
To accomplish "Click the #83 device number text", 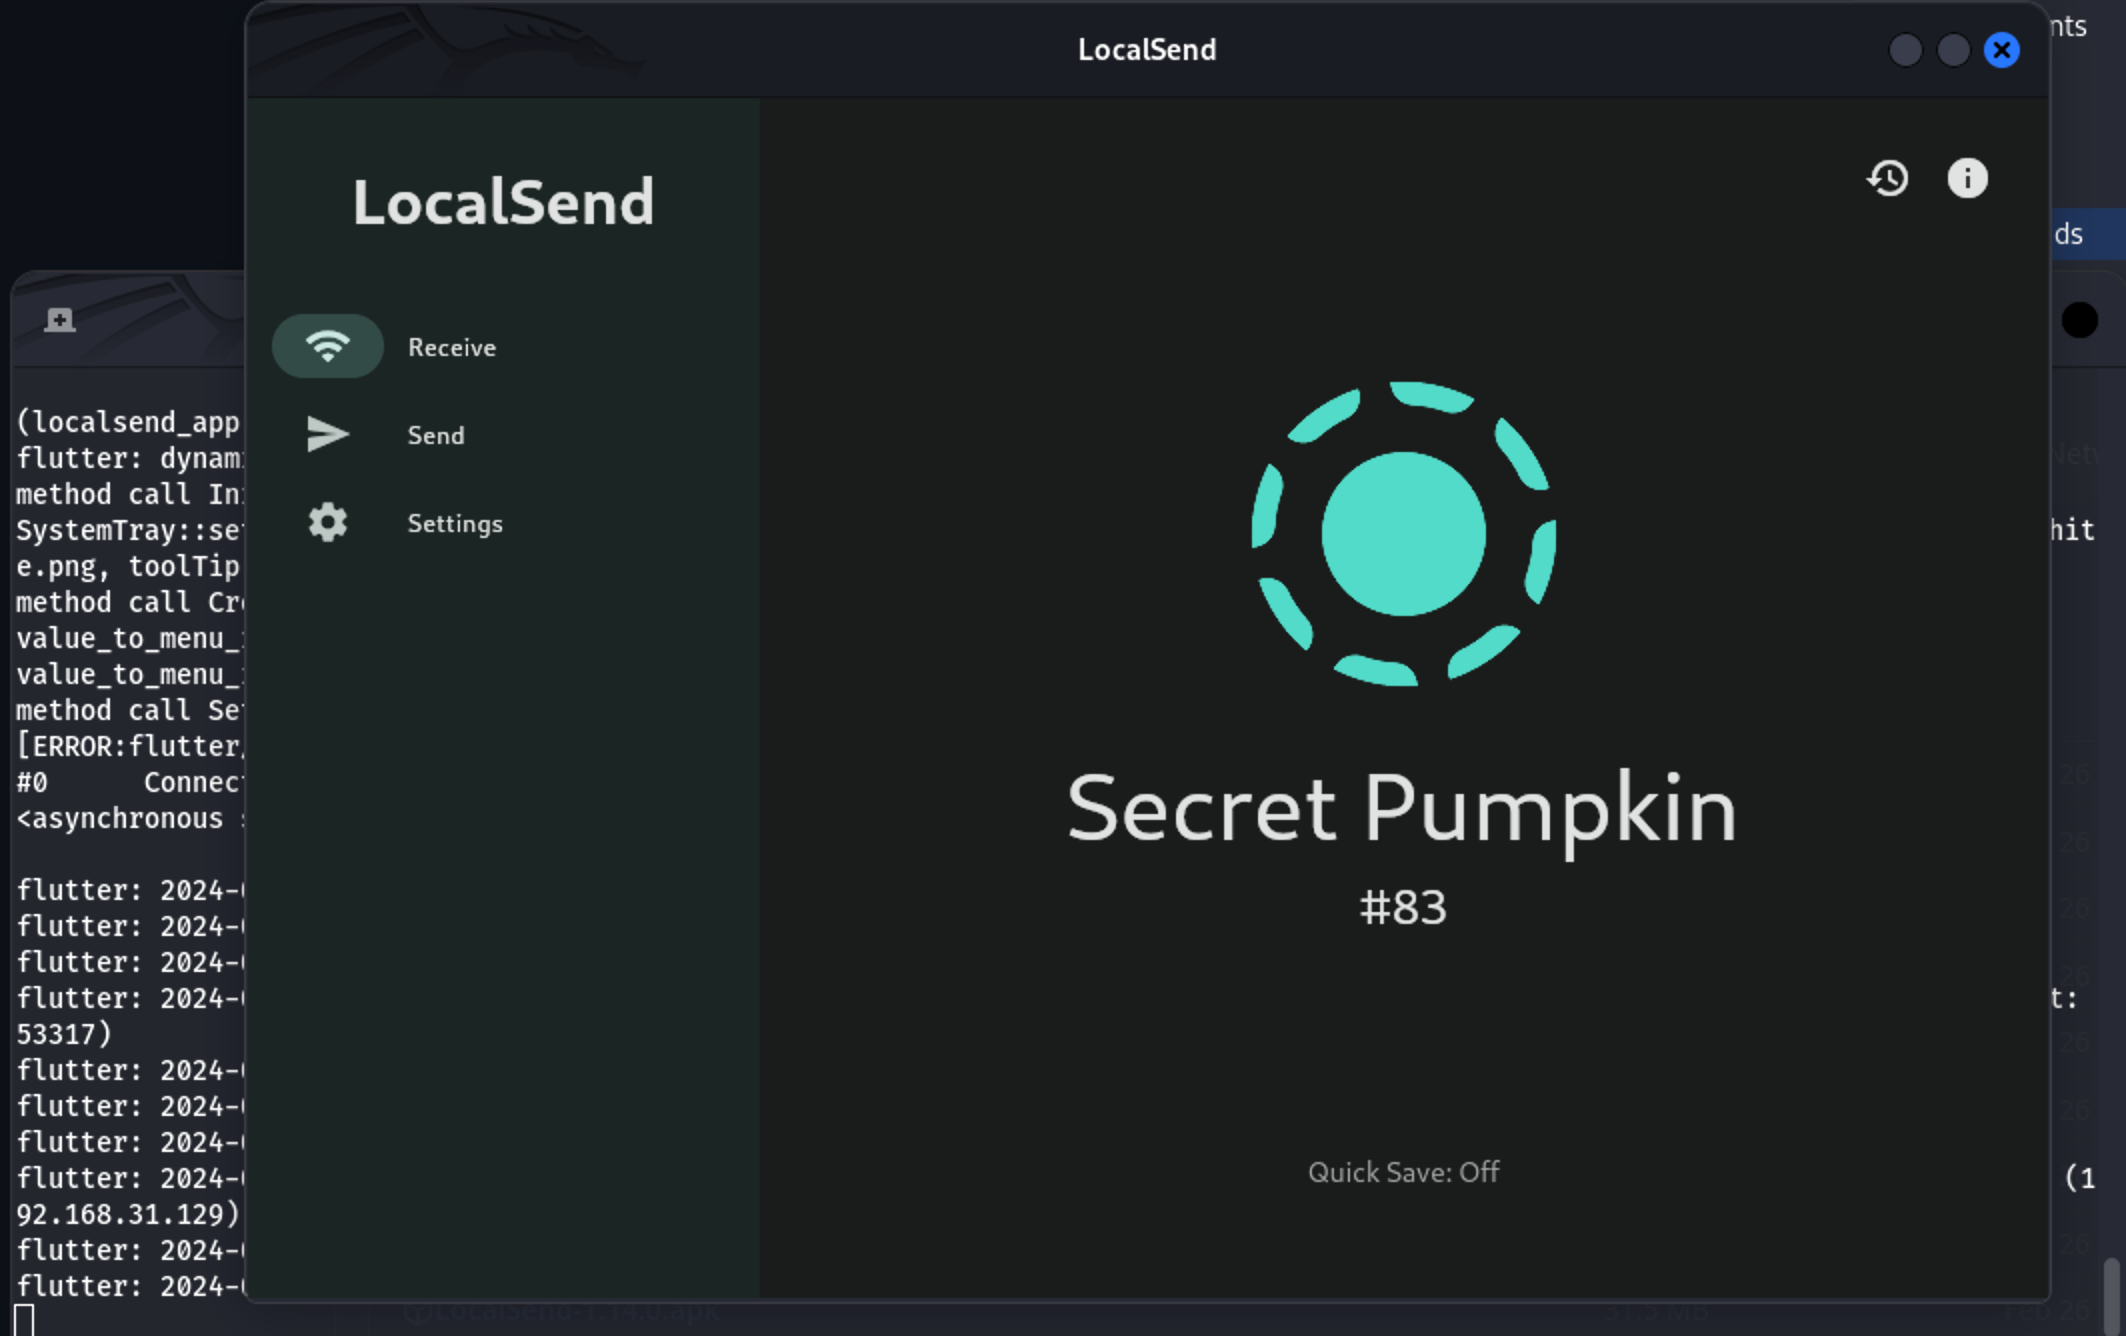I will coord(1403,908).
